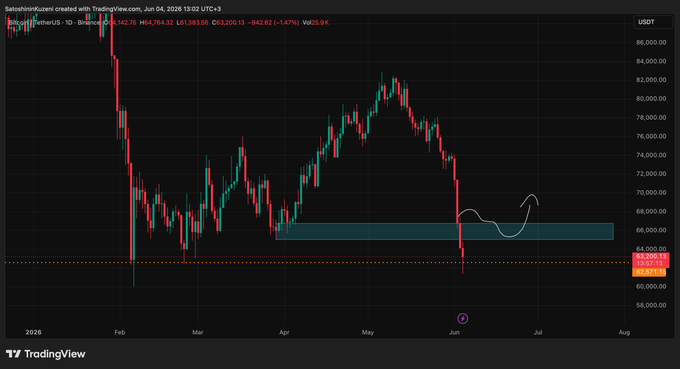Viewport: 680px width, 369px height.
Task: Click the Aug label on the time axis
Action: click(x=624, y=332)
